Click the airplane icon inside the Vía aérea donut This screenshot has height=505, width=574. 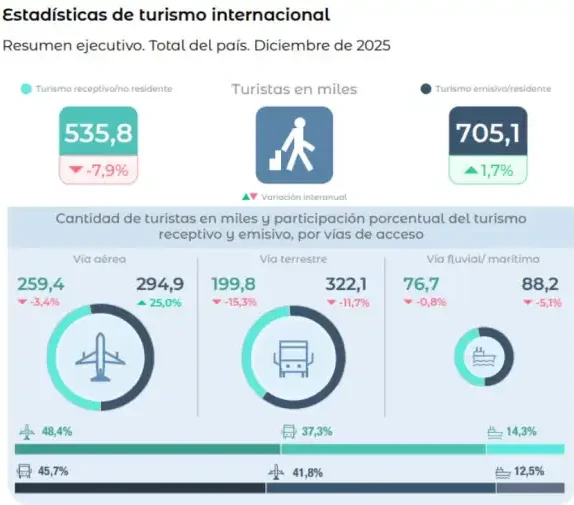(100, 357)
